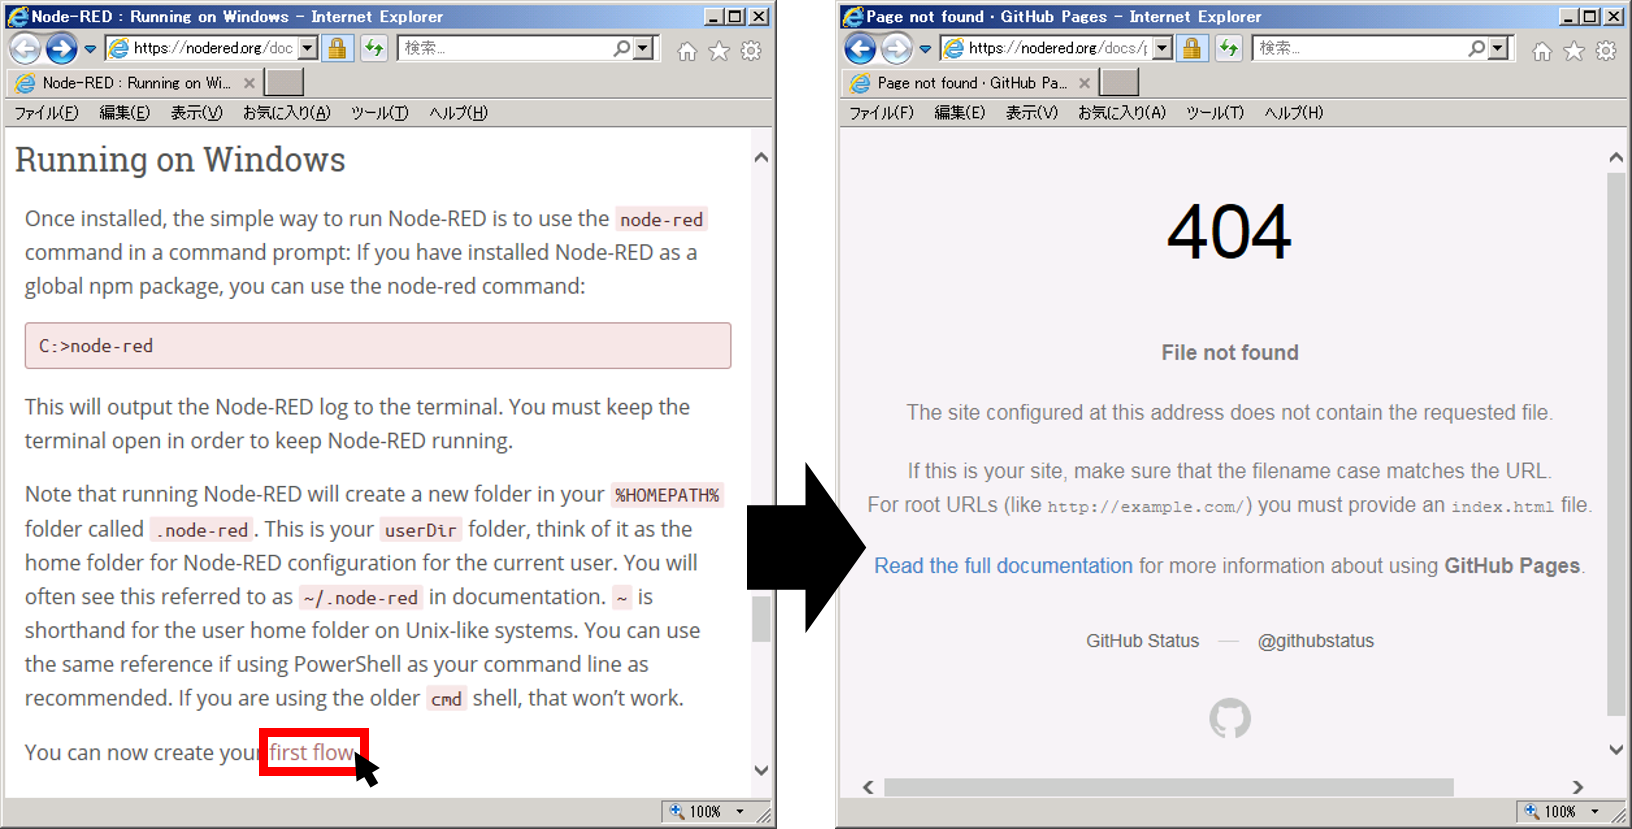The image size is (1632, 829).
Task: Click the refresh icon in the left Node-RED window
Action: (x=373, y=48)
